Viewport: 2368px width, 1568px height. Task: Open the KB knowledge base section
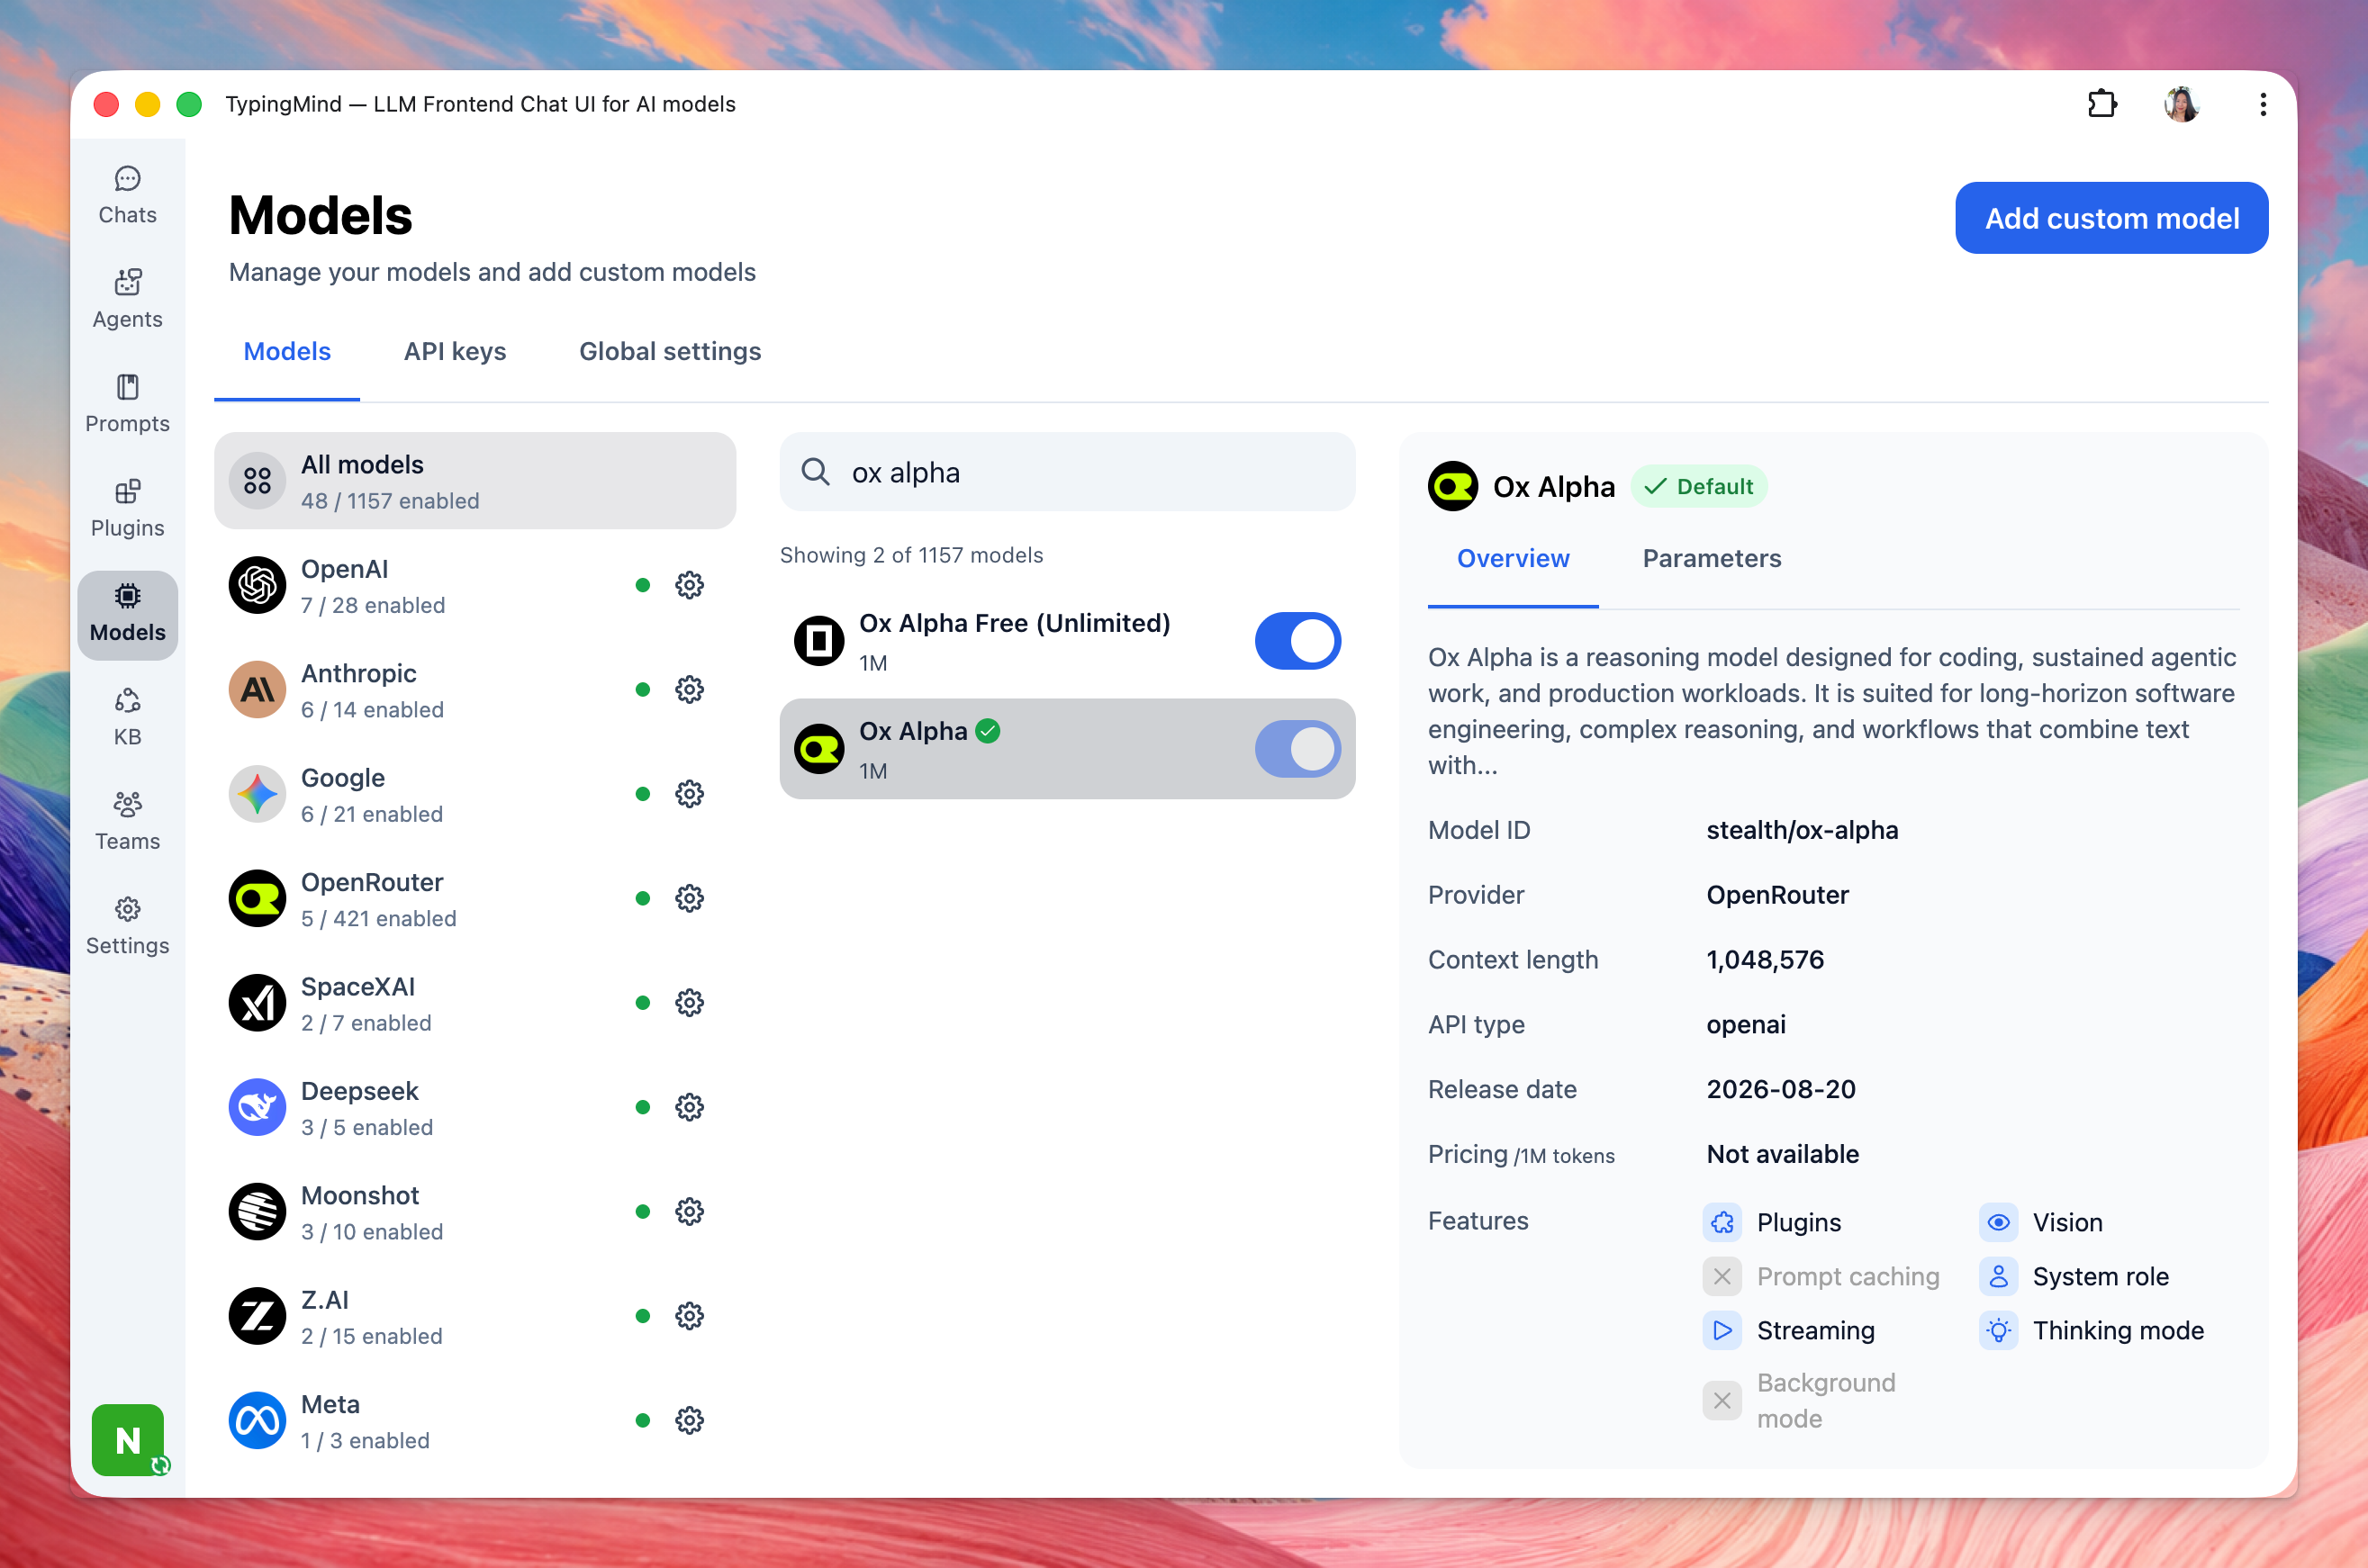pos(127,717)
